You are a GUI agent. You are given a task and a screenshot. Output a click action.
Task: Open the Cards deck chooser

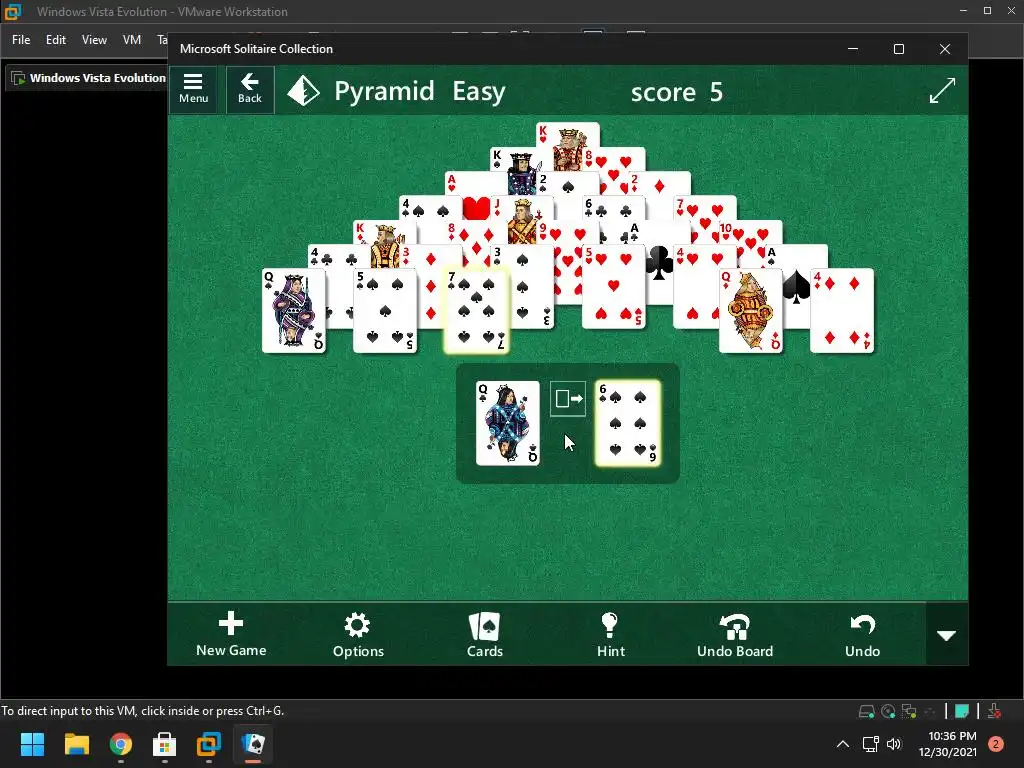[485, 634]
